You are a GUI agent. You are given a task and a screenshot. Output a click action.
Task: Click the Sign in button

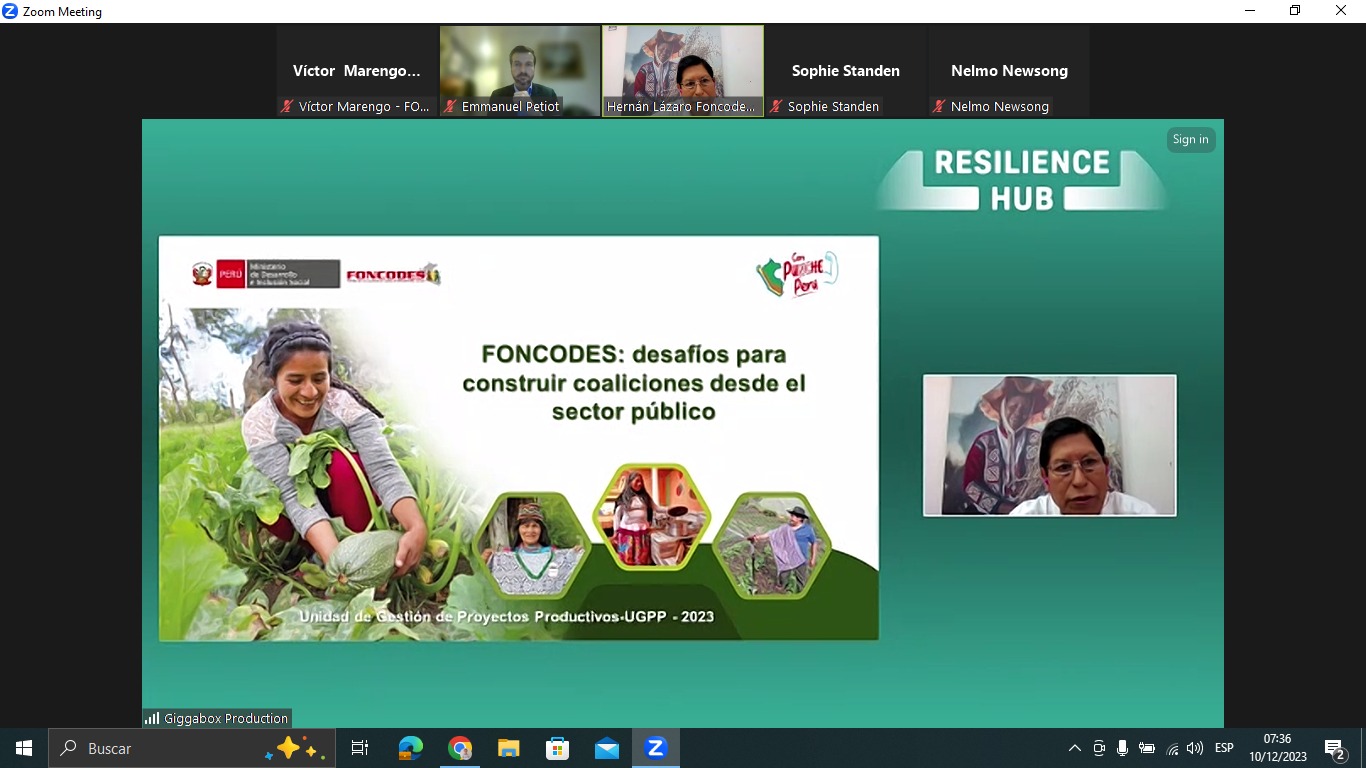(1190, 140)
